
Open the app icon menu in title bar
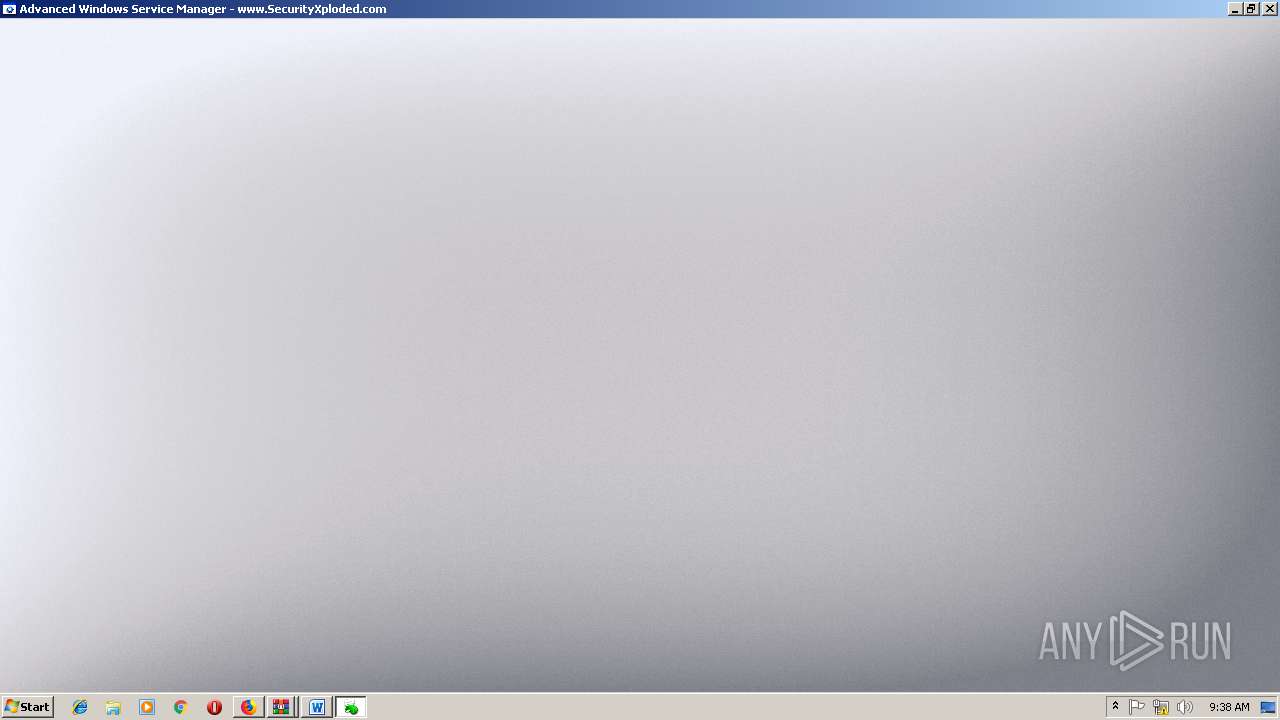pyautogui.click(x=9, y=9)
